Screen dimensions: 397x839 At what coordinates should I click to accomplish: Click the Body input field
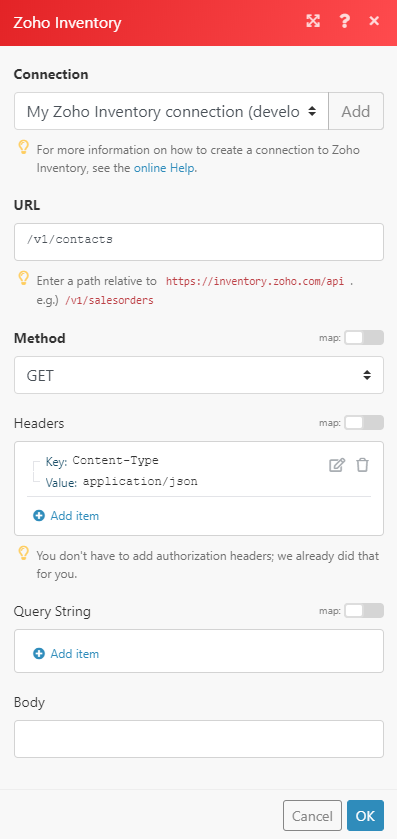pos(199,739)
